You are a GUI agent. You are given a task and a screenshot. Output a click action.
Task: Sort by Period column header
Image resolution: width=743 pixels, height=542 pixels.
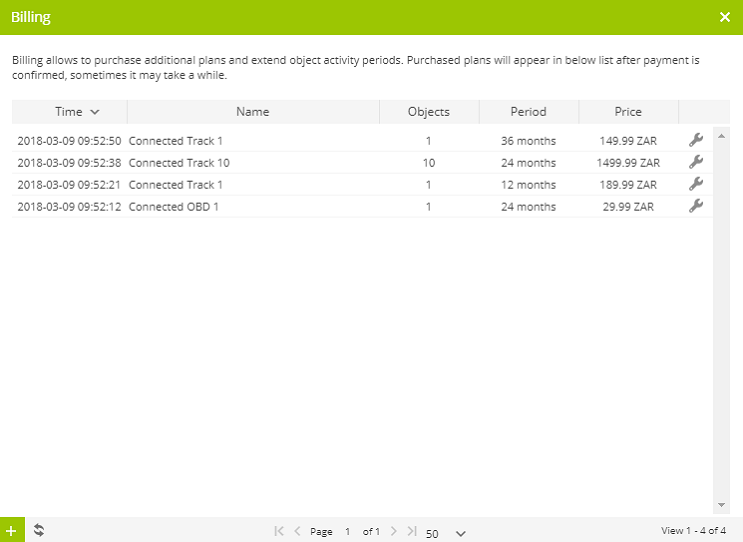529,112
